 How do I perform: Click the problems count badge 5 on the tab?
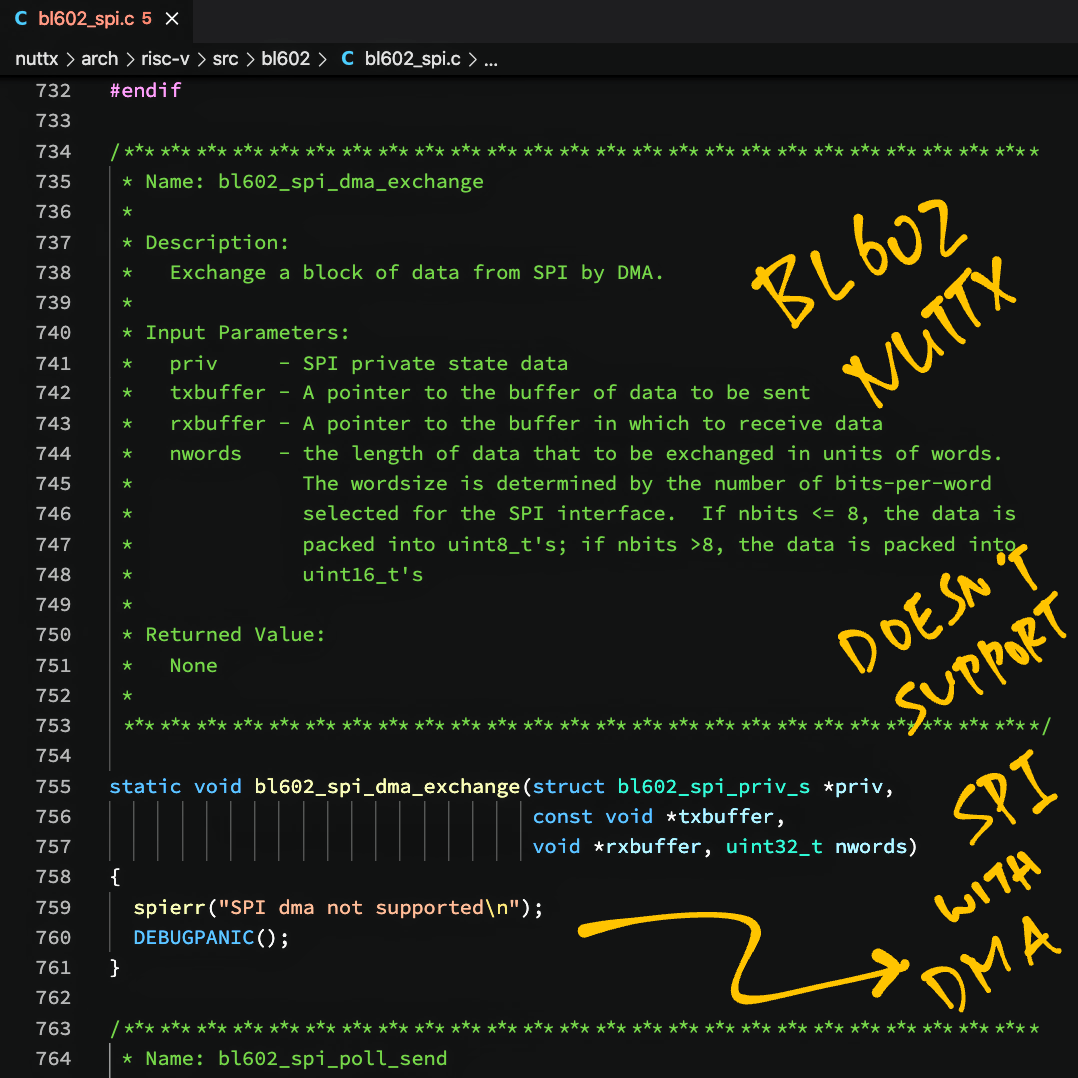[146, 19]
